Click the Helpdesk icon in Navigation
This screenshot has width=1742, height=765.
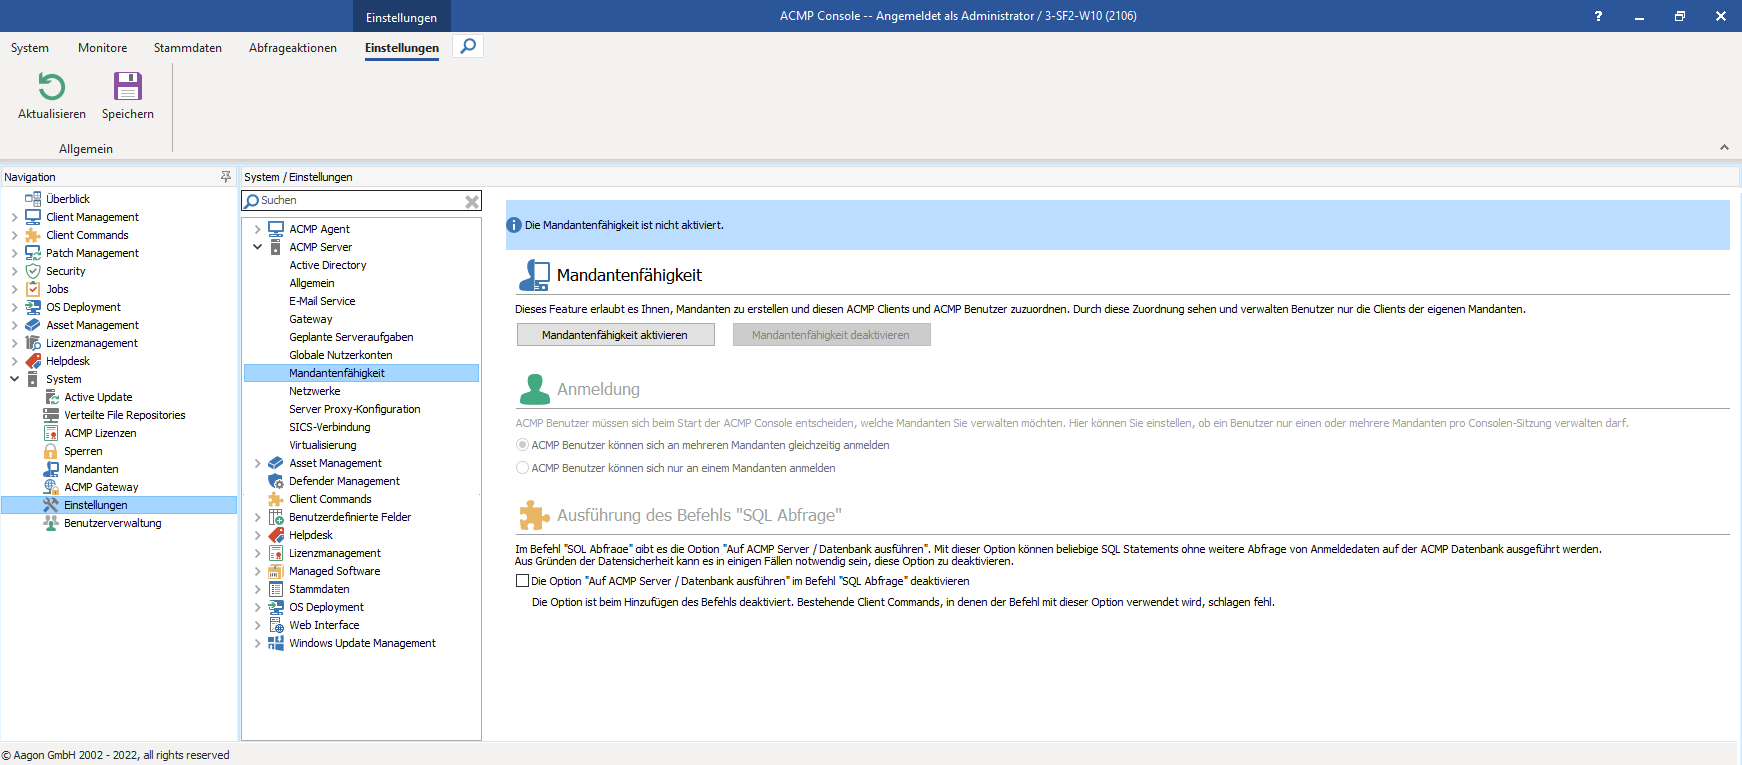[33, 361]
